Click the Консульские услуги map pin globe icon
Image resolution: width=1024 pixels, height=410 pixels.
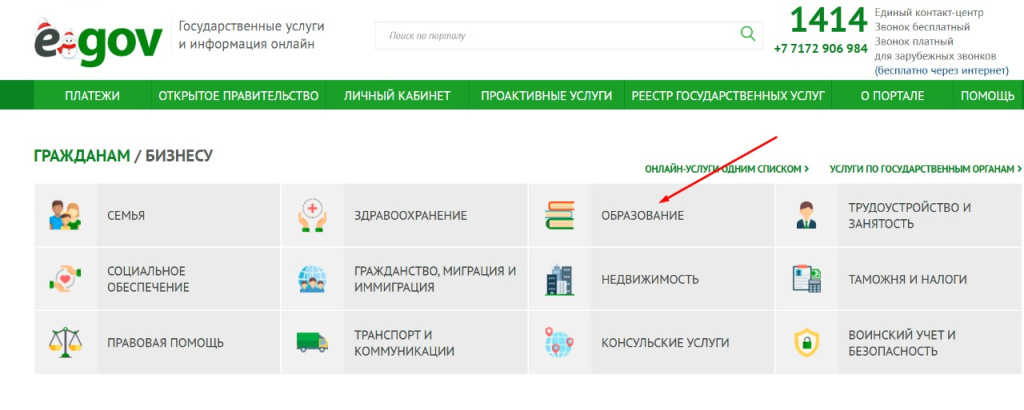[559, 342]
